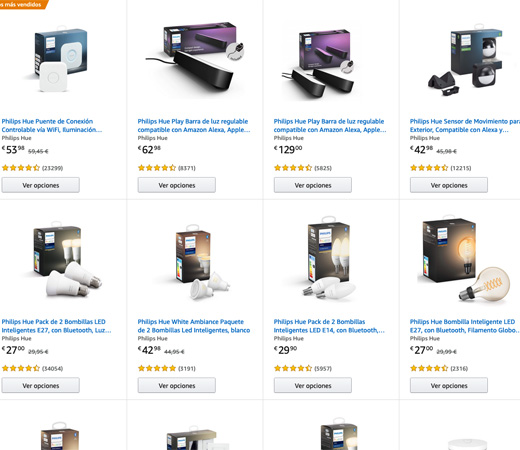
Task: Open 'Philips Hue White Ambiance Paquete' title link
Action: point(194,326)
